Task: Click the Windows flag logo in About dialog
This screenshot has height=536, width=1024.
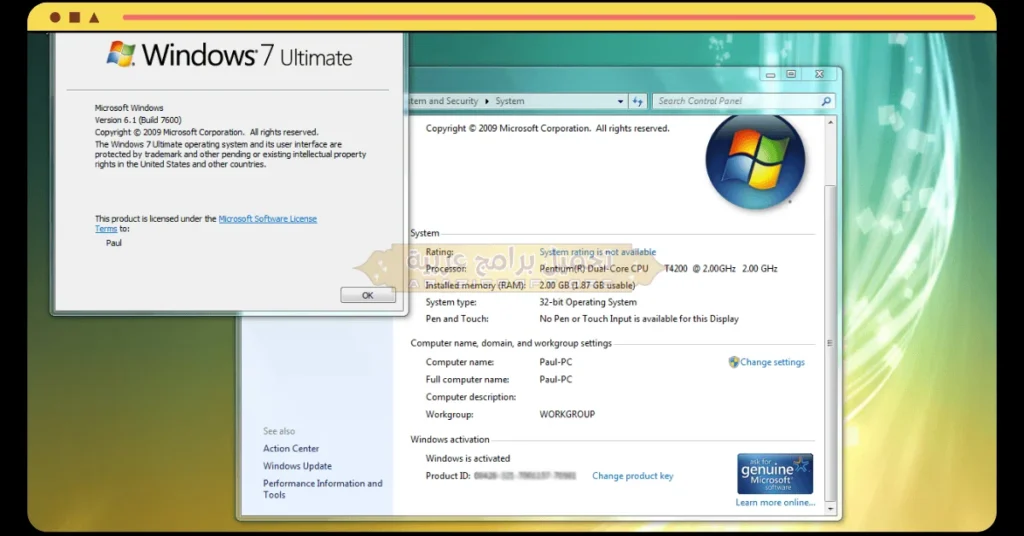Action: (x=121, y=54)
